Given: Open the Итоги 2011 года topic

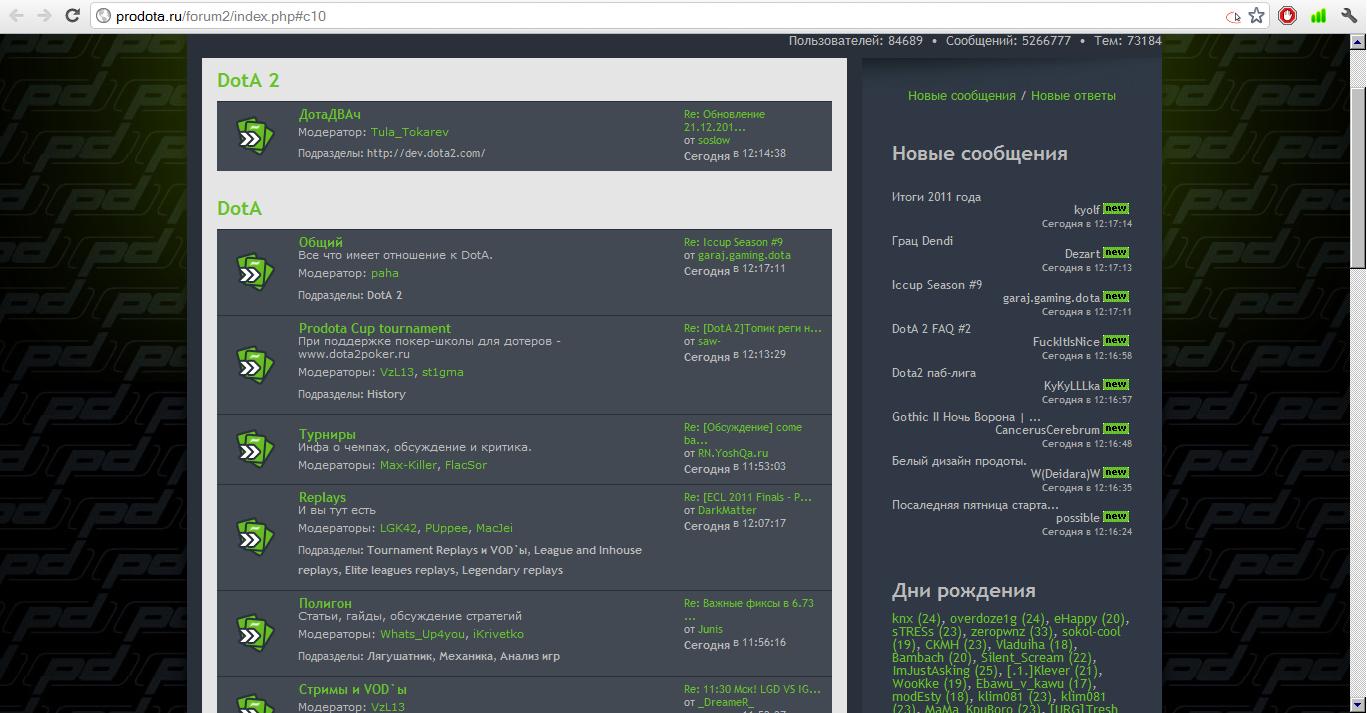Looking at the screenshot, I should tap(936, 197).
